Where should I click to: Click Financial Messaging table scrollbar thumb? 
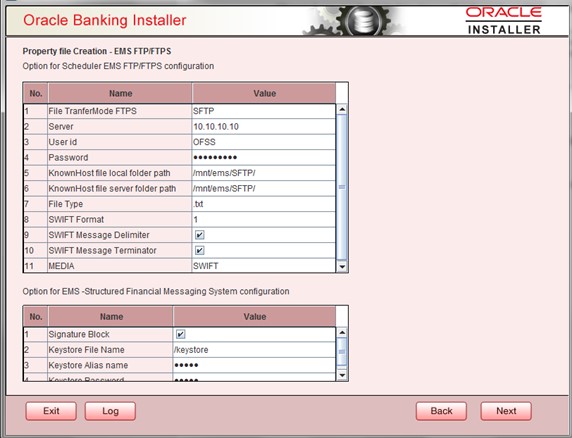[342, 352]
